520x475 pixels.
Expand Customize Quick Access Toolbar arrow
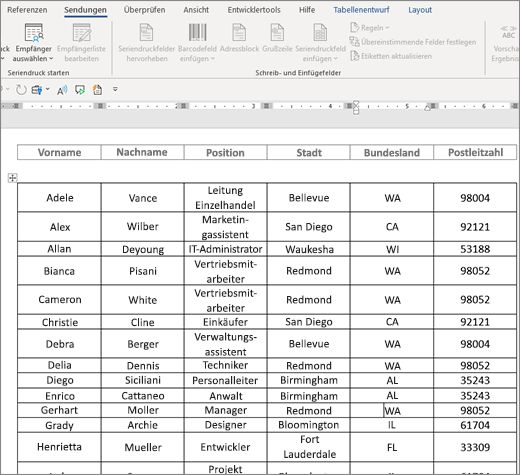115,89
